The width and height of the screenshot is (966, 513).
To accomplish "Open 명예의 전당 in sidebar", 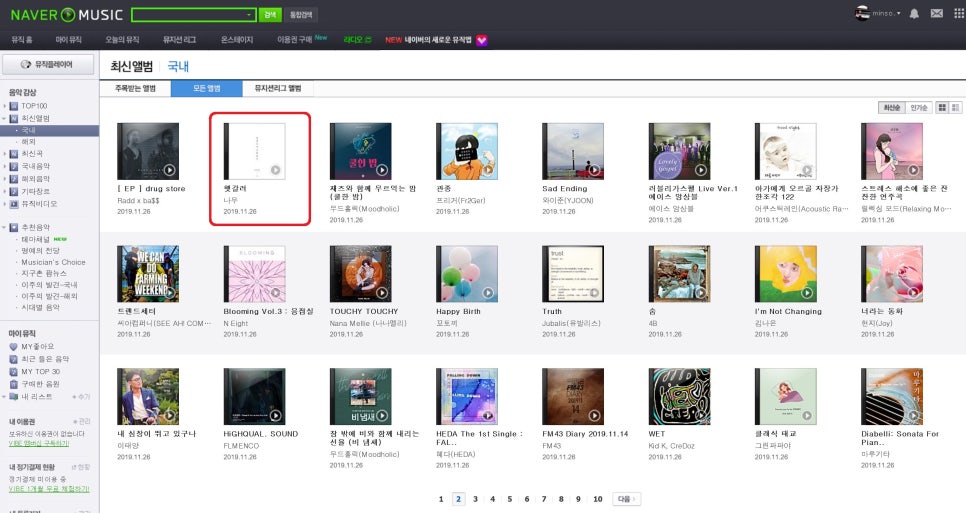I will (x=41, y=251).
